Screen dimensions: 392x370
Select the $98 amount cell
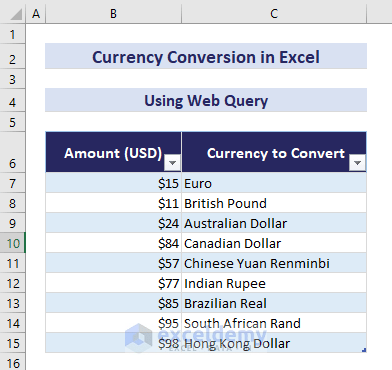(114, 343)
